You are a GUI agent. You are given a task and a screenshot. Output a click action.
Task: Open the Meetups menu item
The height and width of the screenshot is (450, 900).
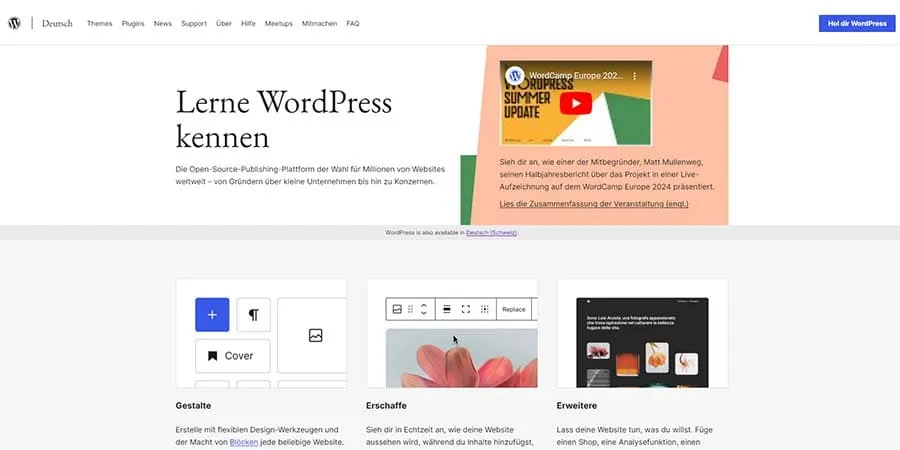[x=278, y=24]
